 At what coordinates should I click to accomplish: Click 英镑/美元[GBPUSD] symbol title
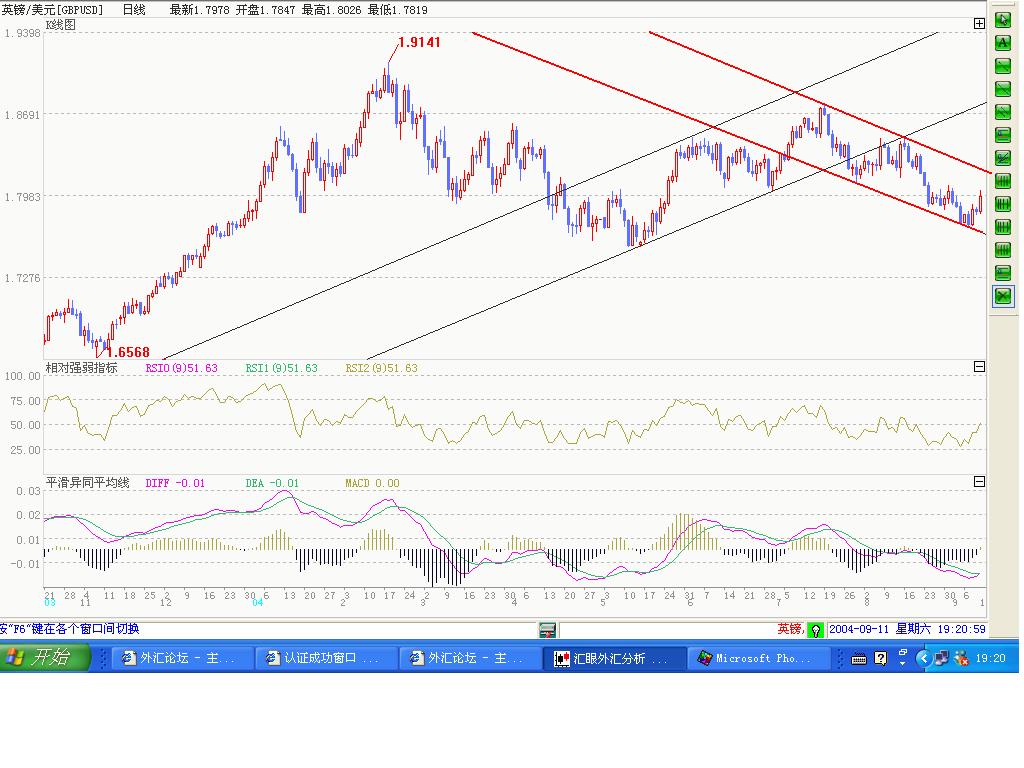[52, 10]
